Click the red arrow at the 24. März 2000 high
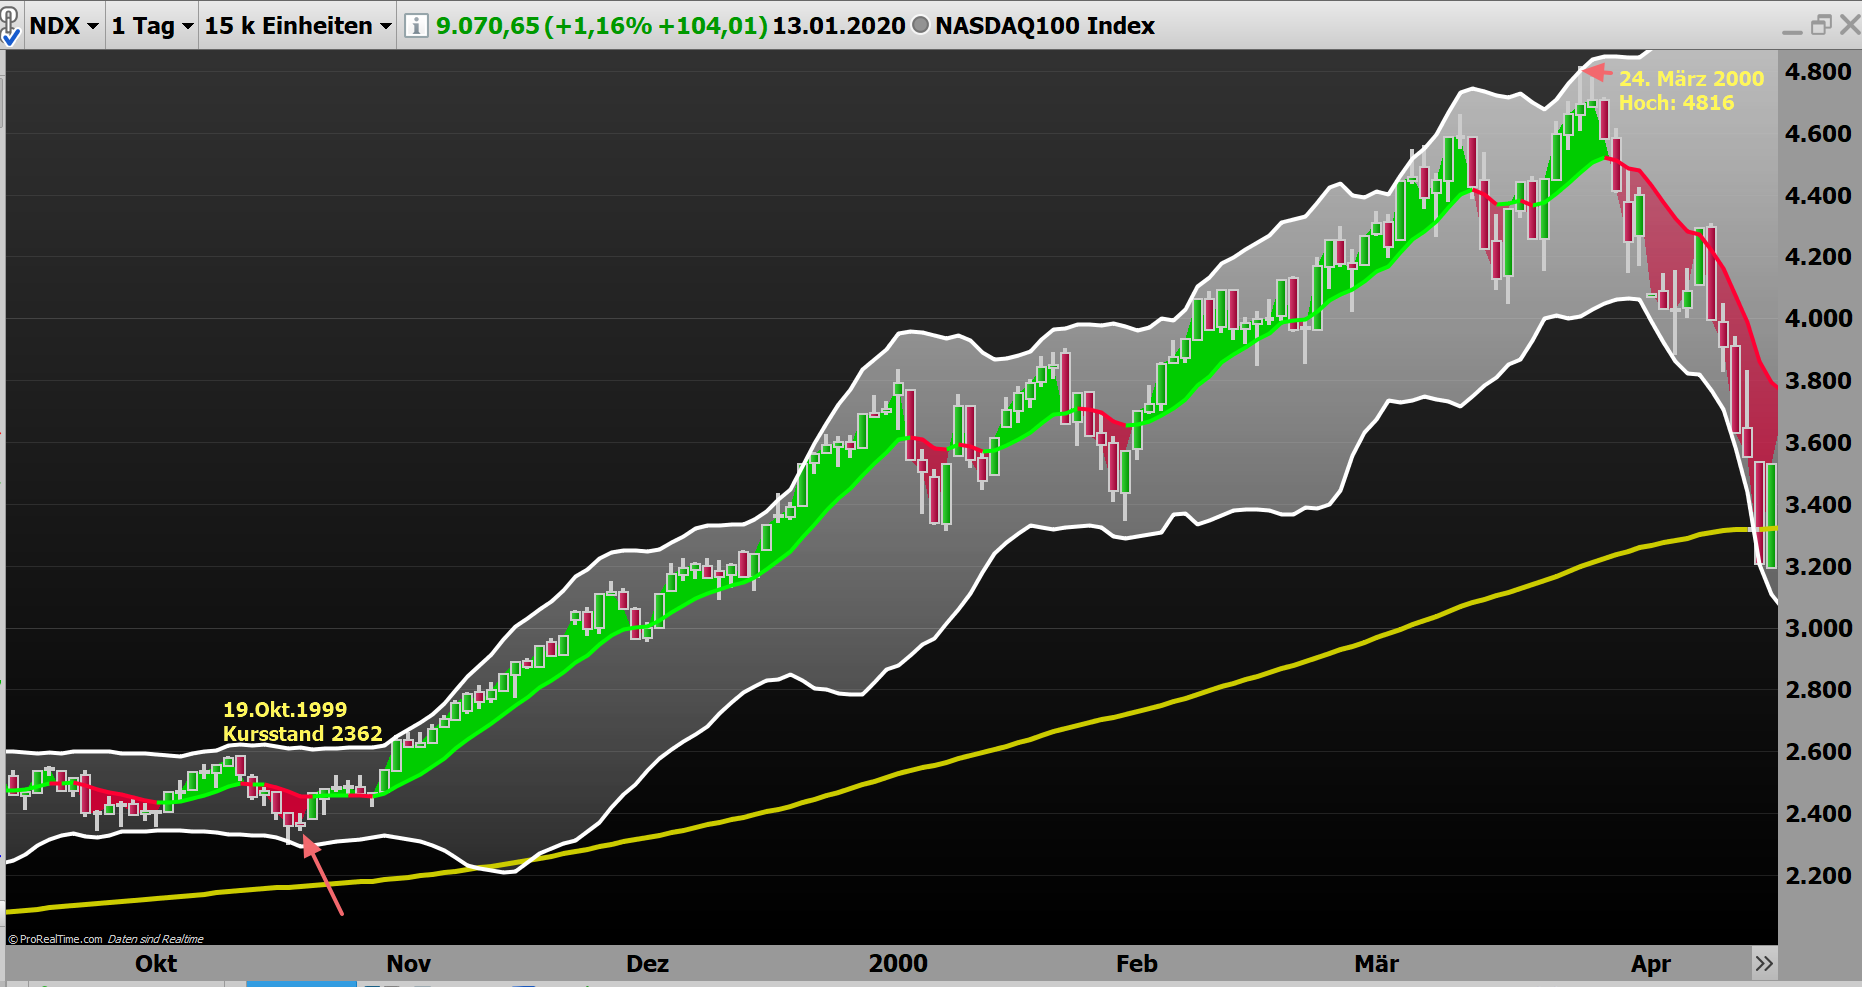The width and height of the screenshot is (1862, 987). [x=1597, y=72]
